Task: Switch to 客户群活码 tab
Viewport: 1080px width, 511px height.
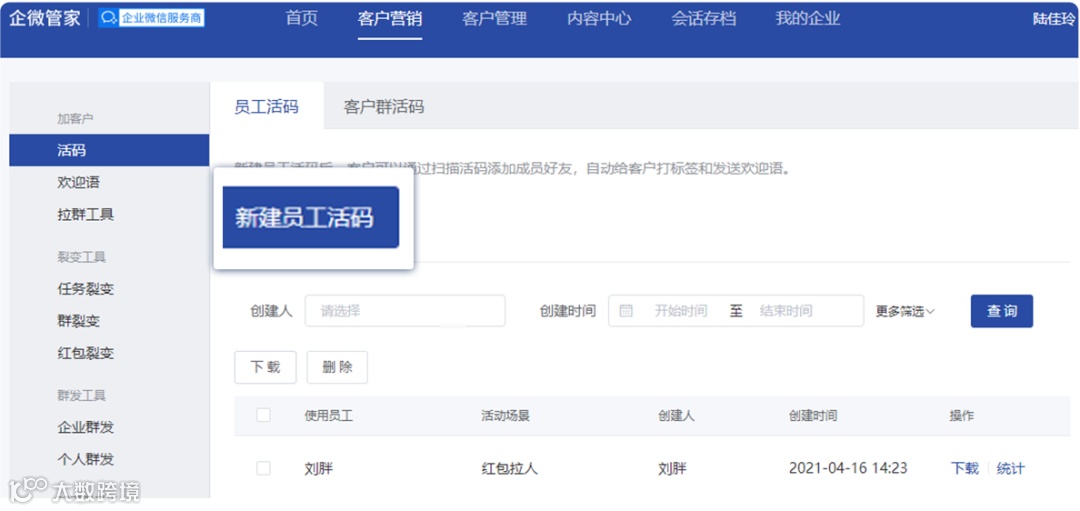Action: [x=384, y=107]
